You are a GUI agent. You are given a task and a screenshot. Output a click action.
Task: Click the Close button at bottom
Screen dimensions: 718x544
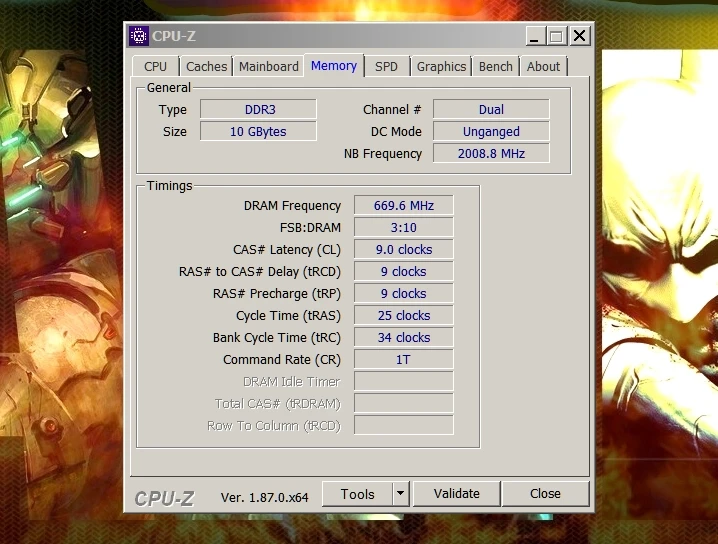(x=545, y=494)
